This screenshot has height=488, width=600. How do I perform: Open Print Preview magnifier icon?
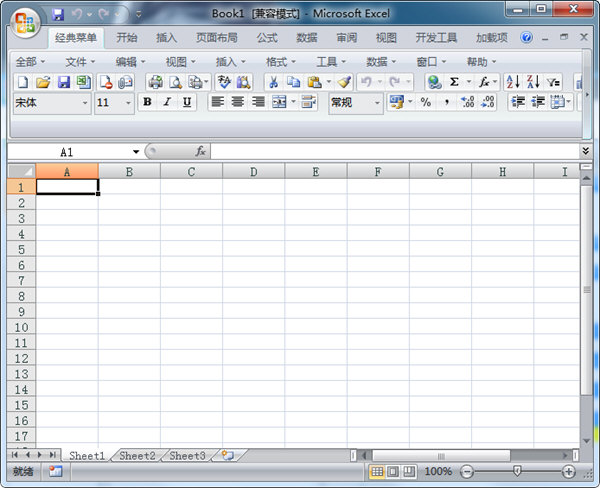coord(175,82)
